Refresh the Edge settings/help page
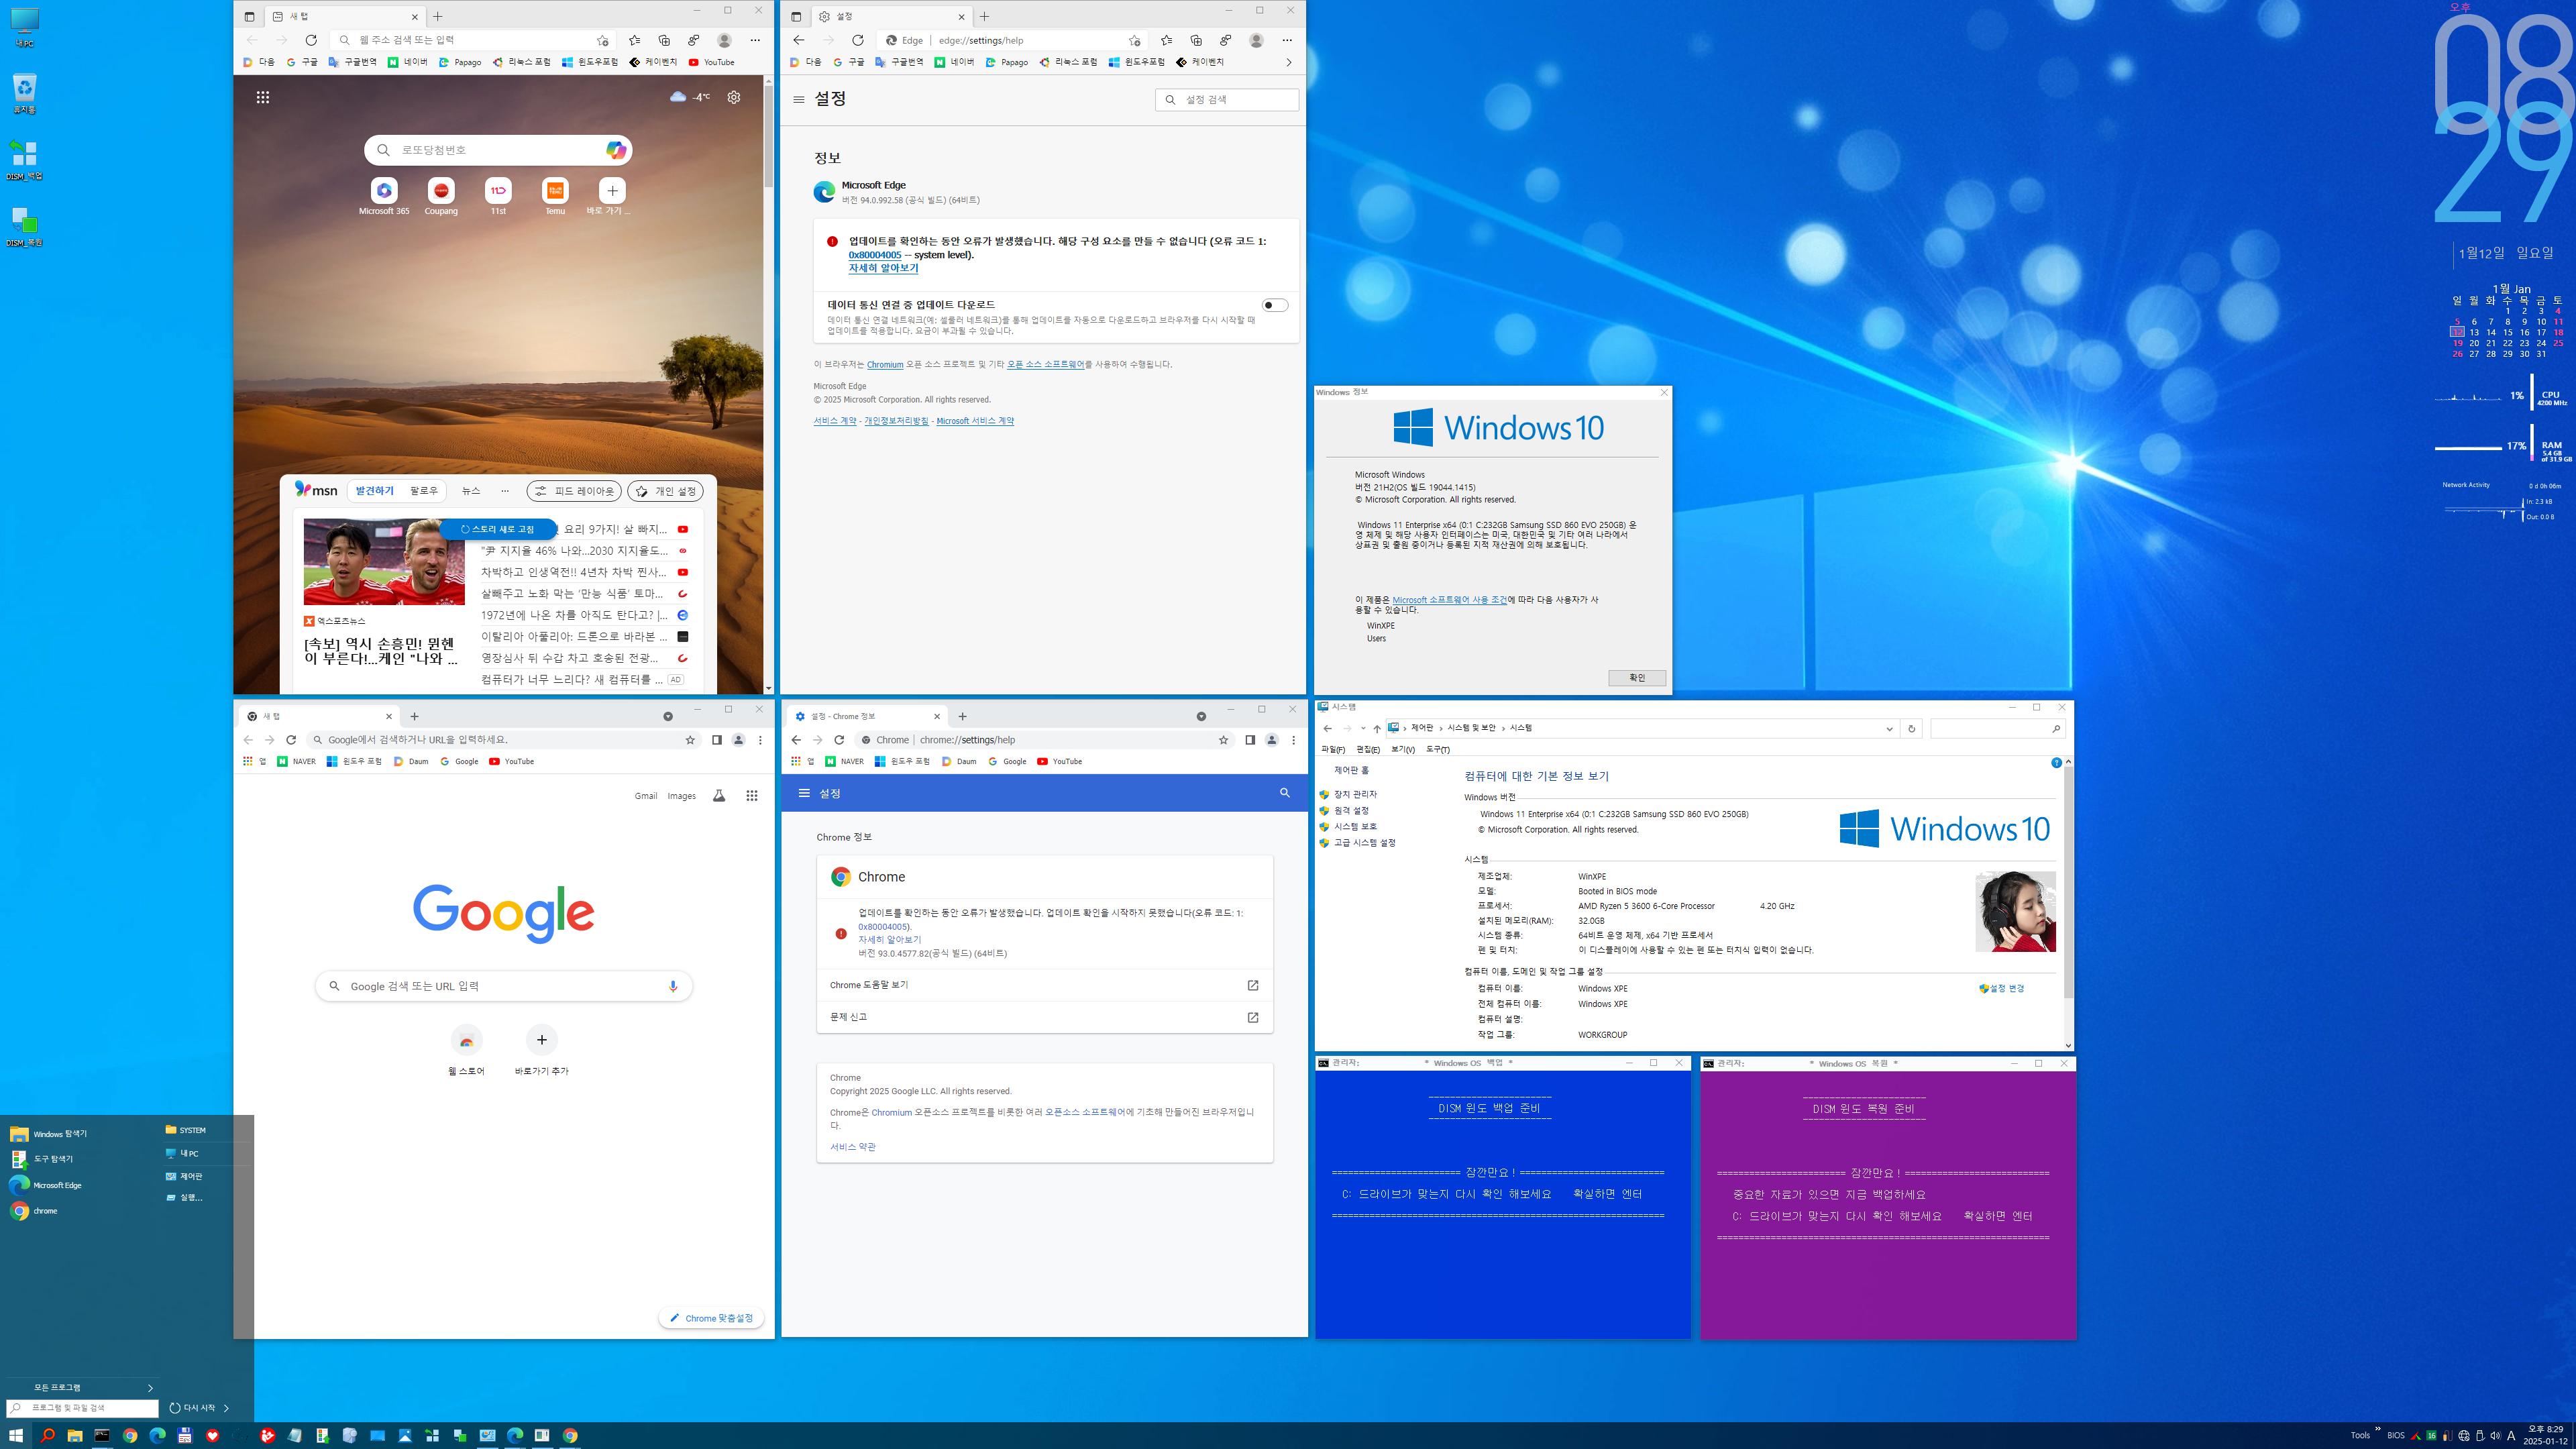Viewport: 2576px width, 1449px height. click(858, 40)
